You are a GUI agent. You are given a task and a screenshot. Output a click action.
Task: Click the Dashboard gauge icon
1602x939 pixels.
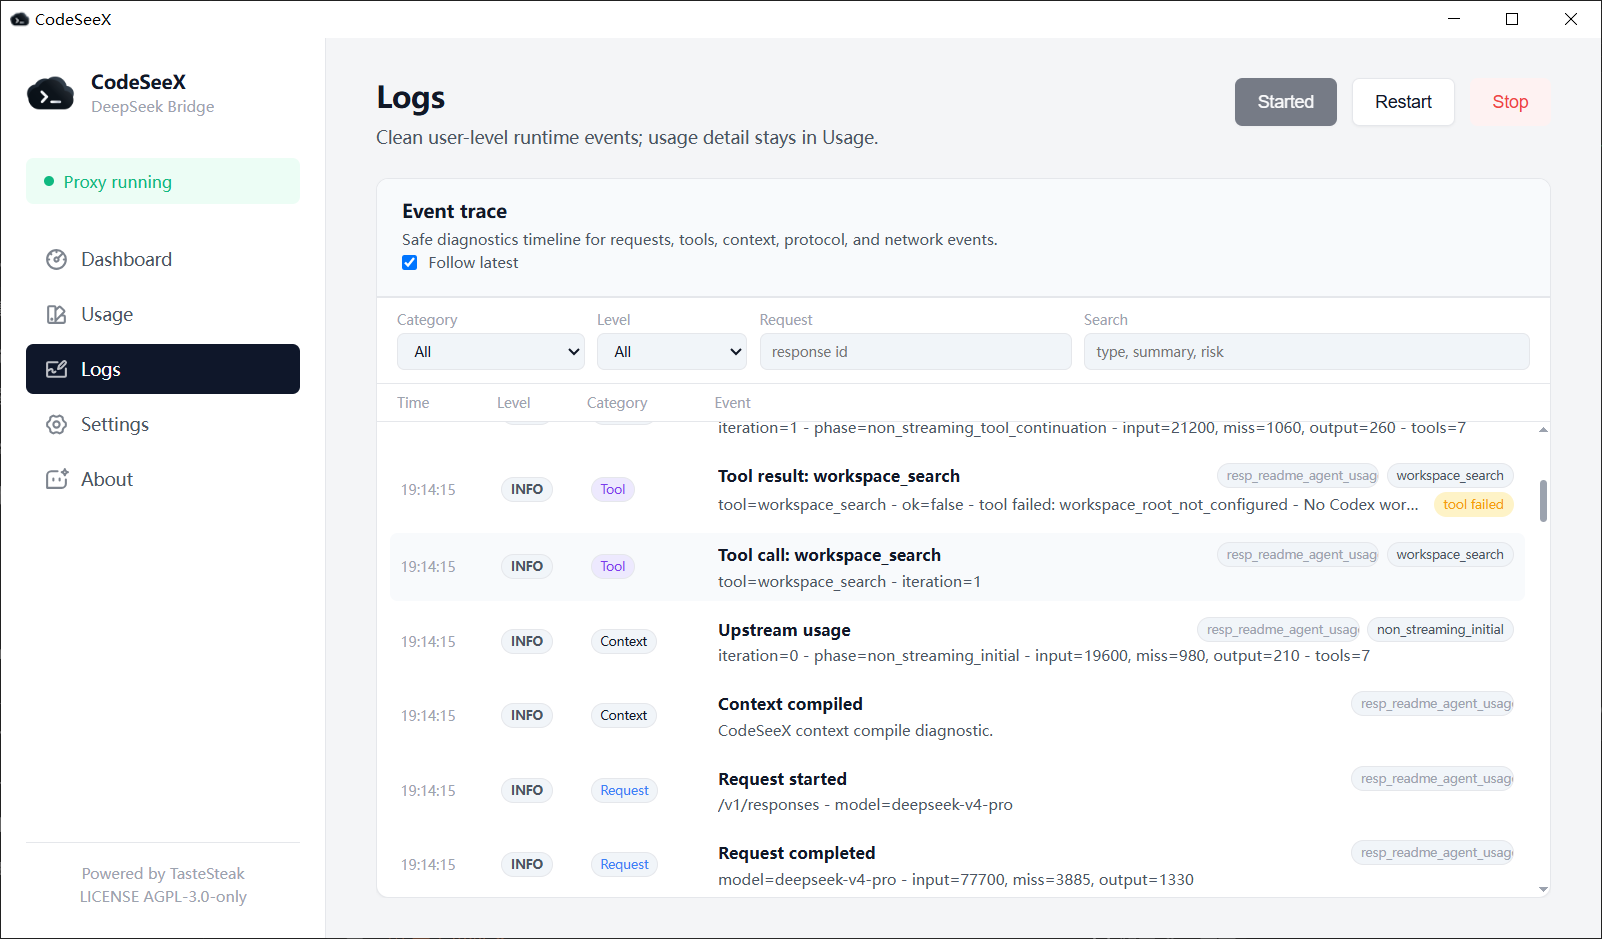coord(57,259)
